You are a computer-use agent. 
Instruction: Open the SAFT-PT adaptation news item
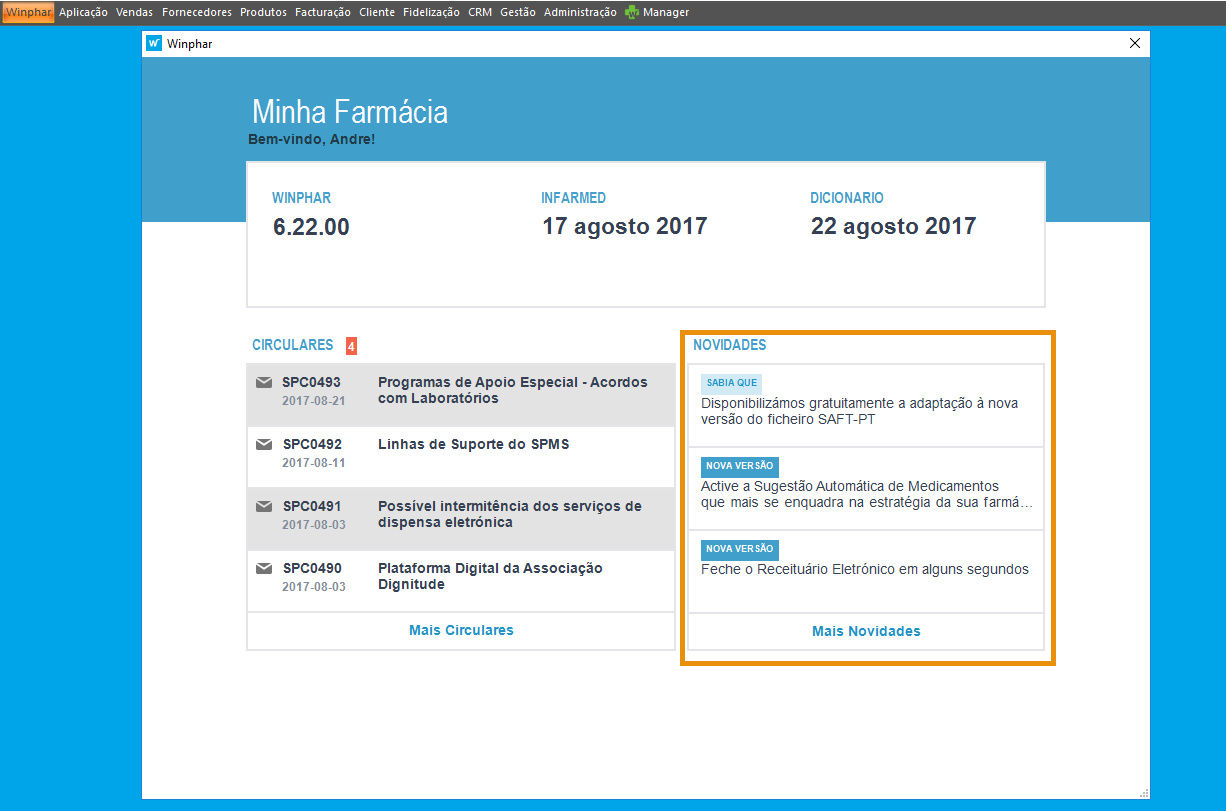click(x=859, y=411)
